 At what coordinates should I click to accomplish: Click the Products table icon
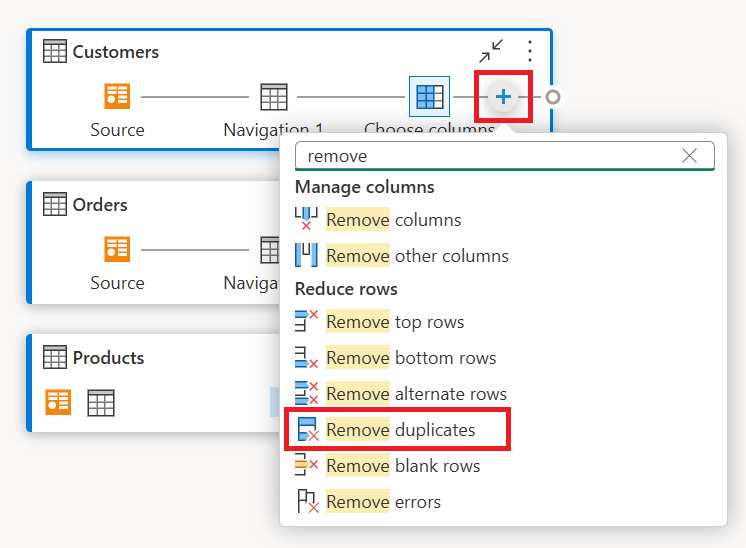pyautogui.click(x=55, y=357)
